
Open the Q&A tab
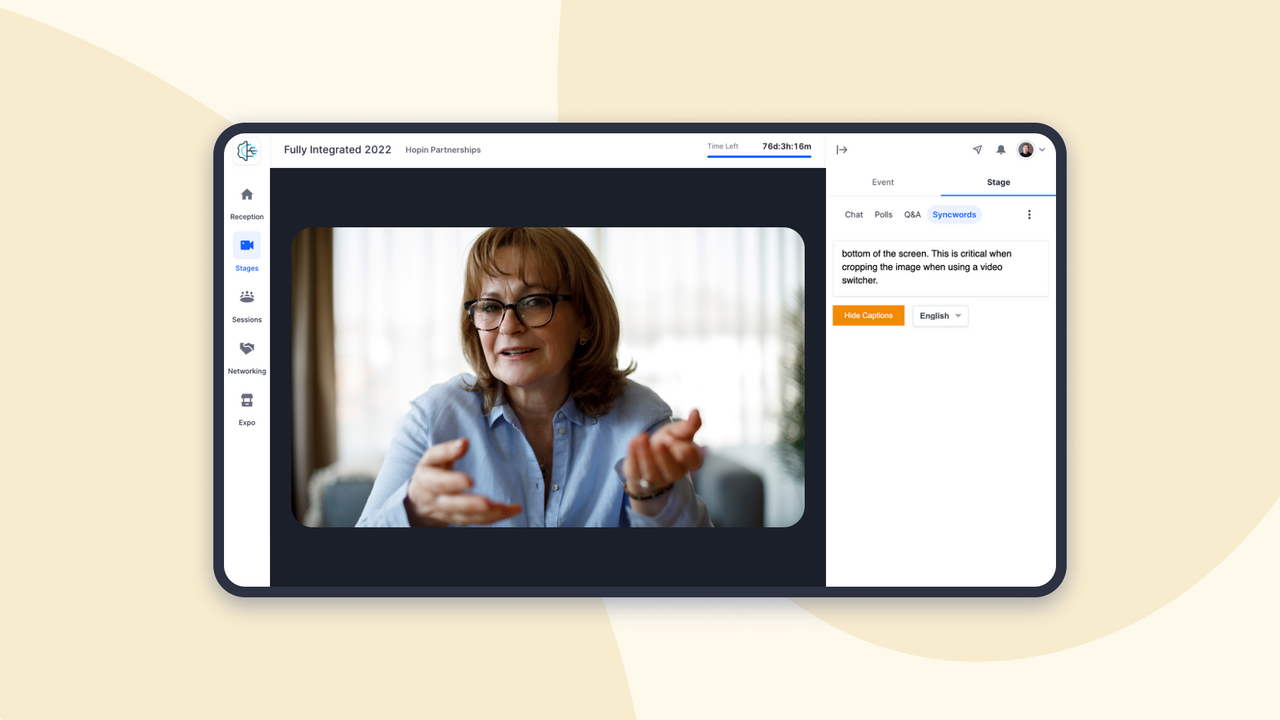(x=912, y=214)
